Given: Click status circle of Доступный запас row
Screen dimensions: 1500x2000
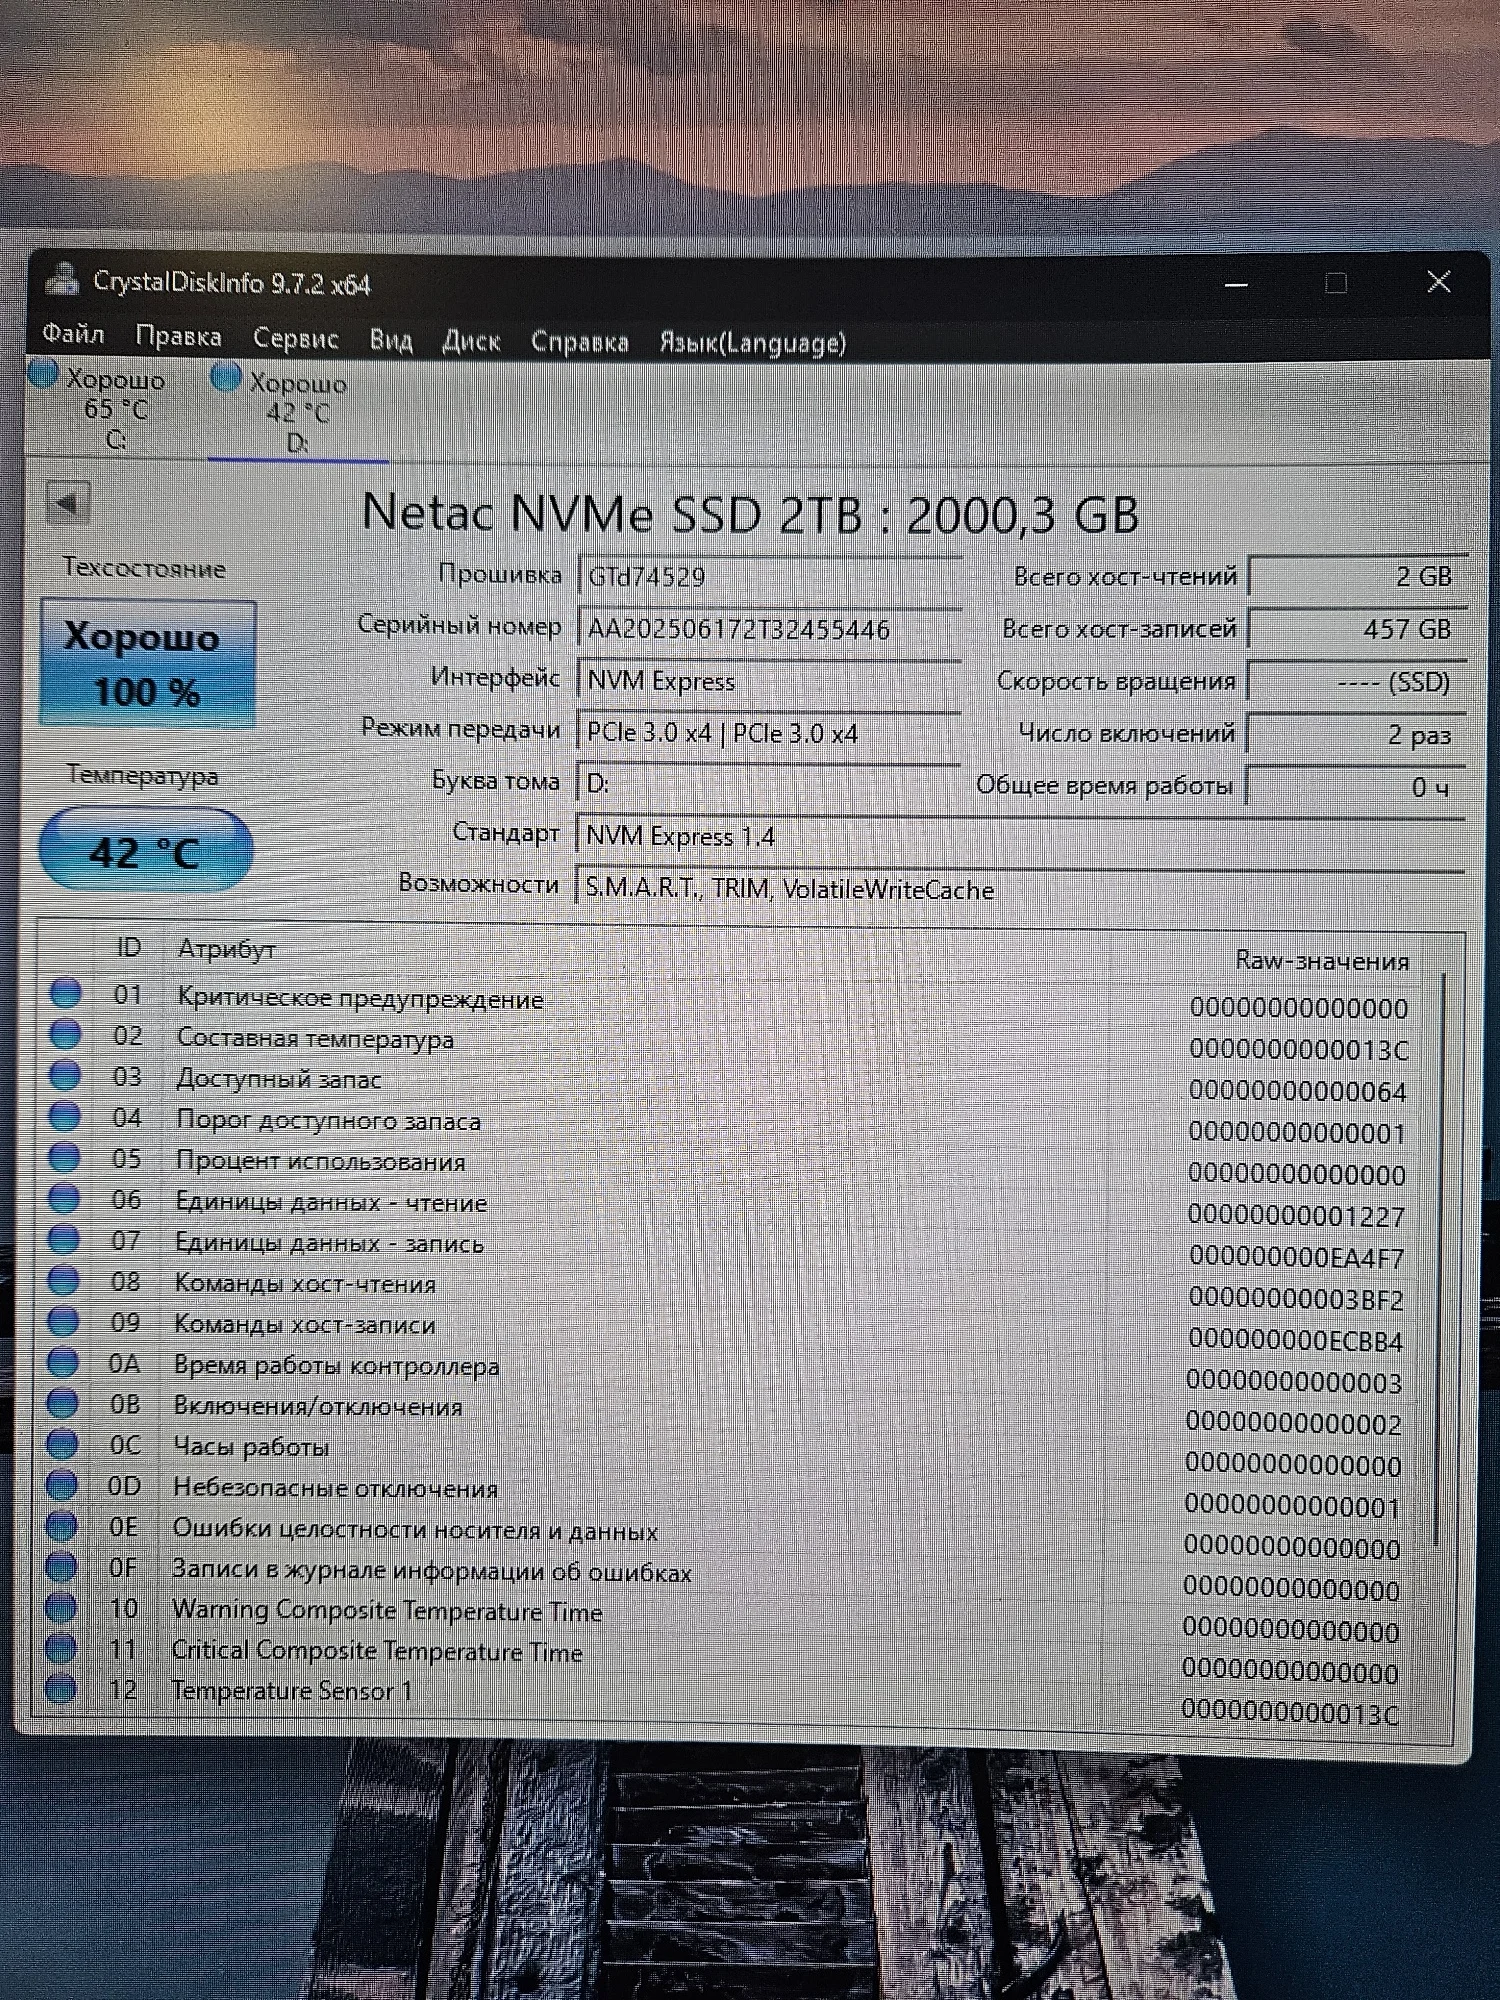Looking at the screenshot, I should click(x=65, y=1075).
